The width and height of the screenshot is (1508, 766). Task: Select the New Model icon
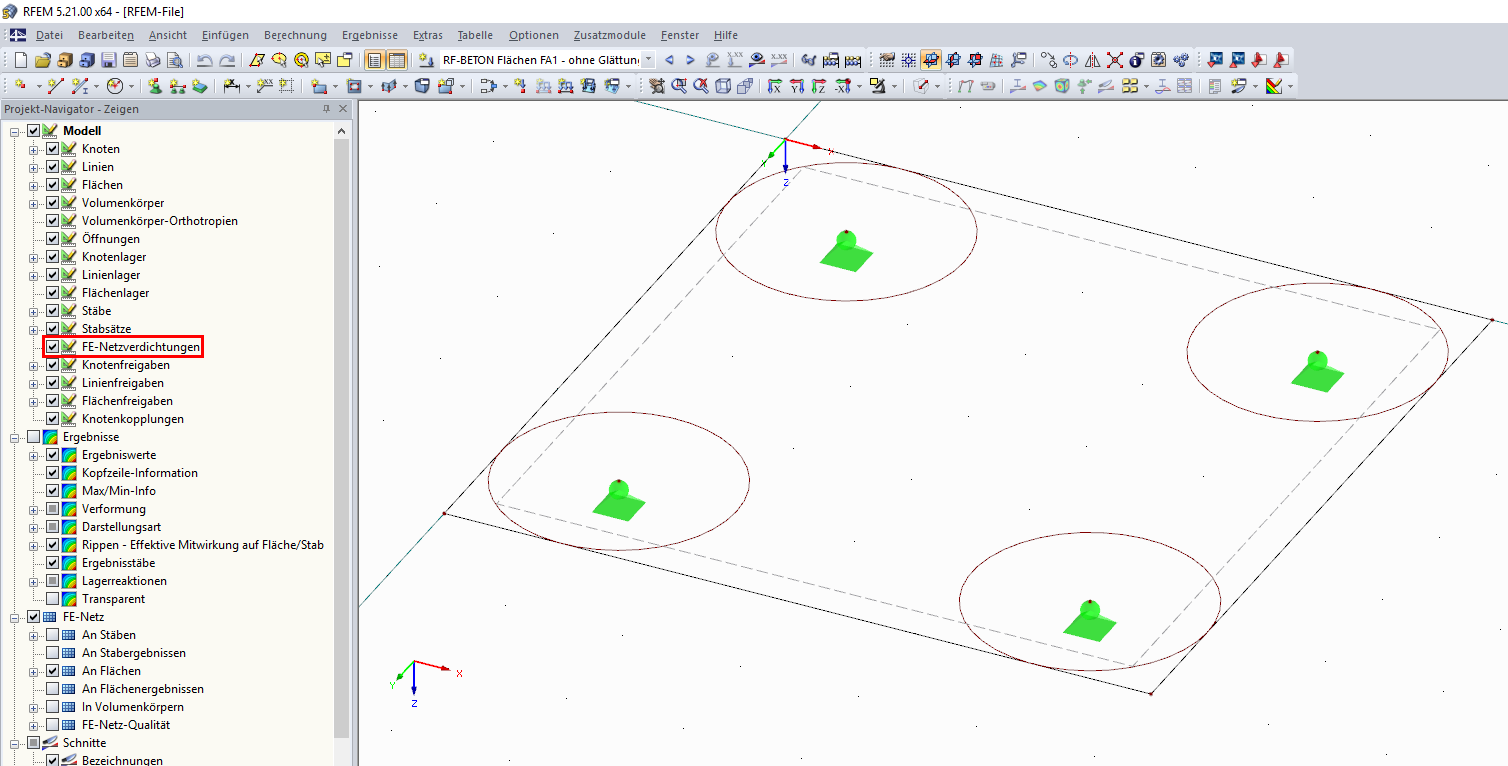20,60
